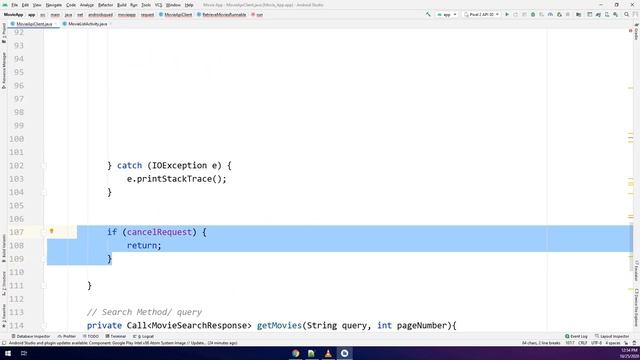640x360 pixels.
Task: Click the fold marker on line 111
Action: 44,286
